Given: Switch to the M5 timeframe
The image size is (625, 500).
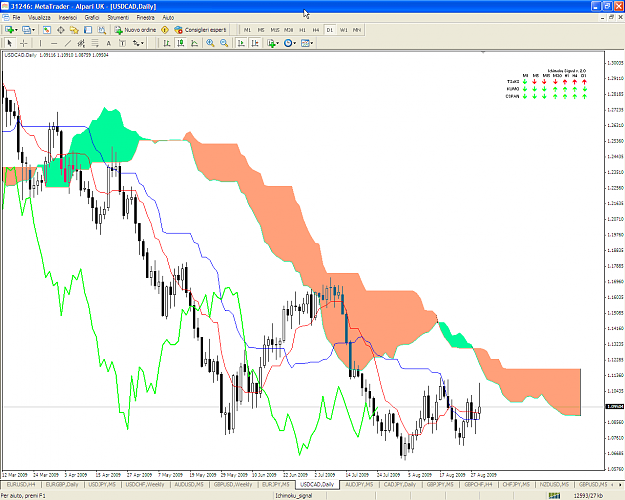Looking at the screenshot, I should (261, 30).
